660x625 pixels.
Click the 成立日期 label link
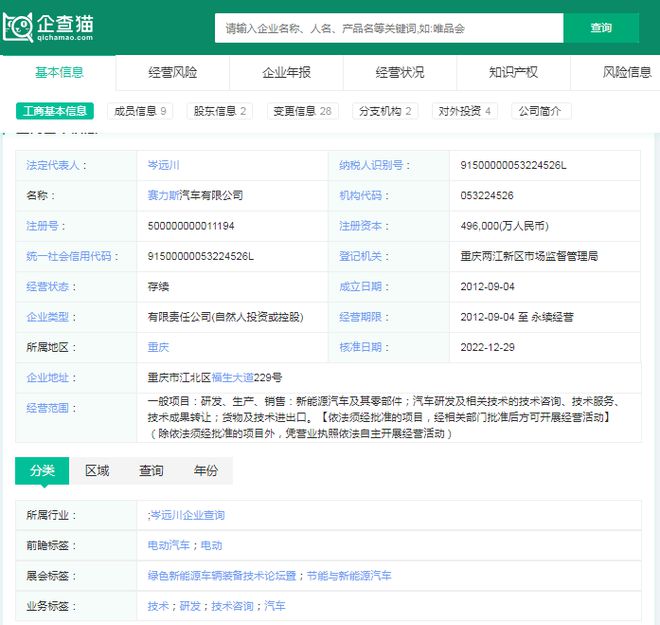[x=360, y=287]
